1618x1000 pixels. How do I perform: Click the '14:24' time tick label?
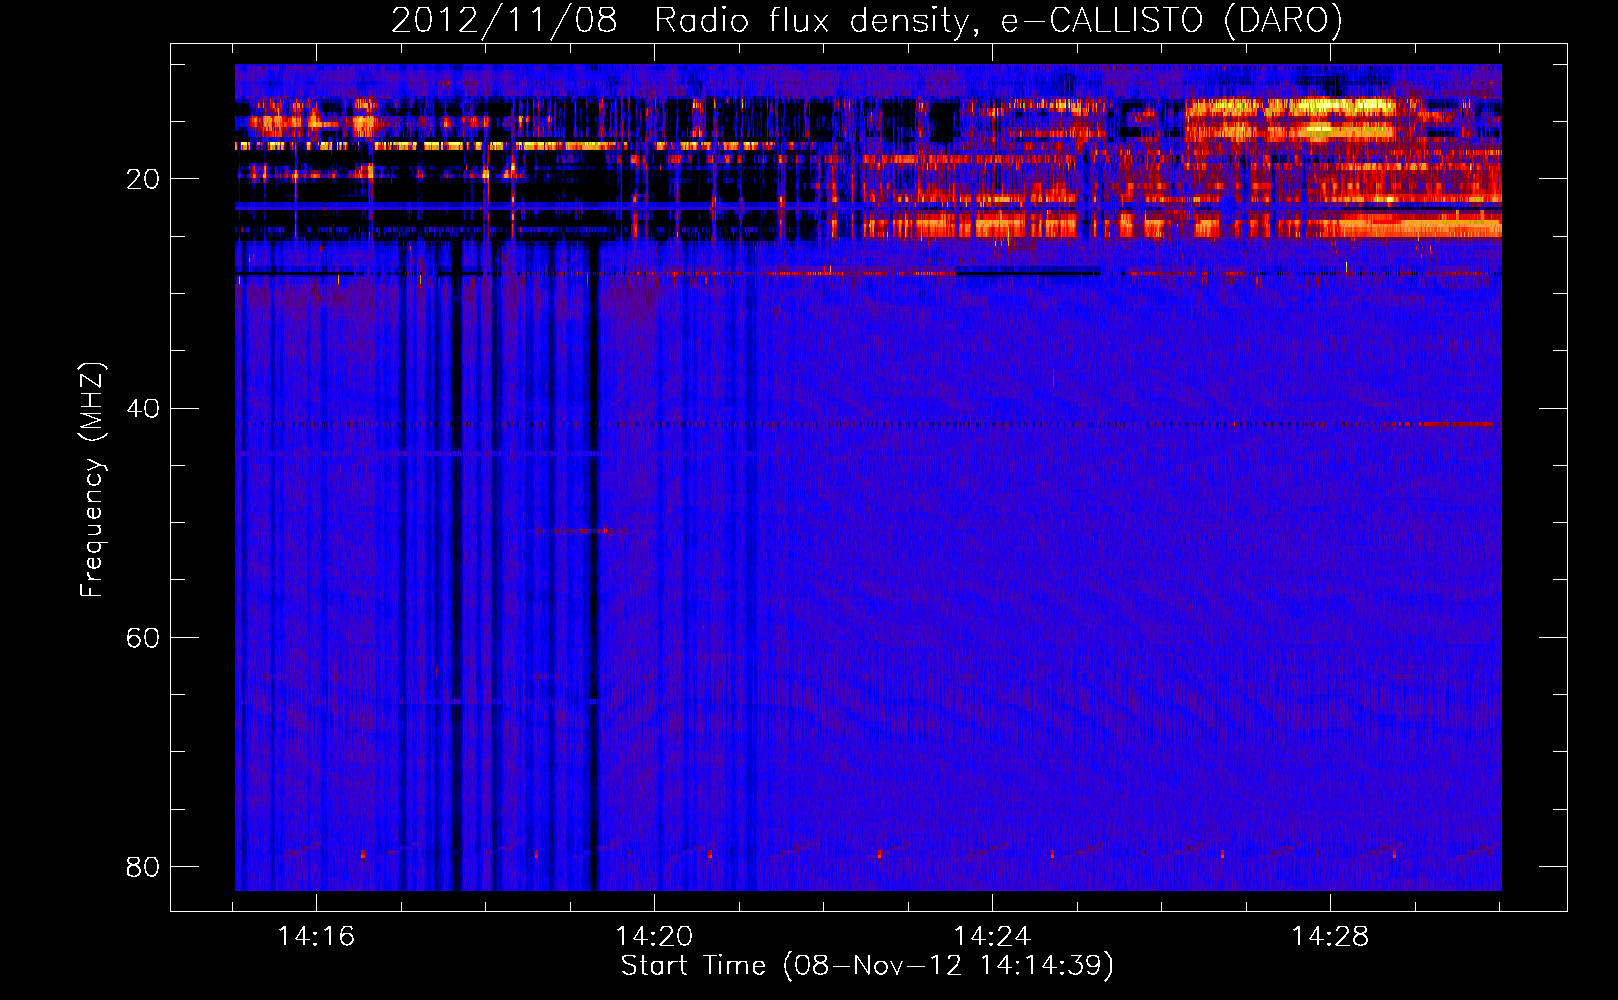992,936
